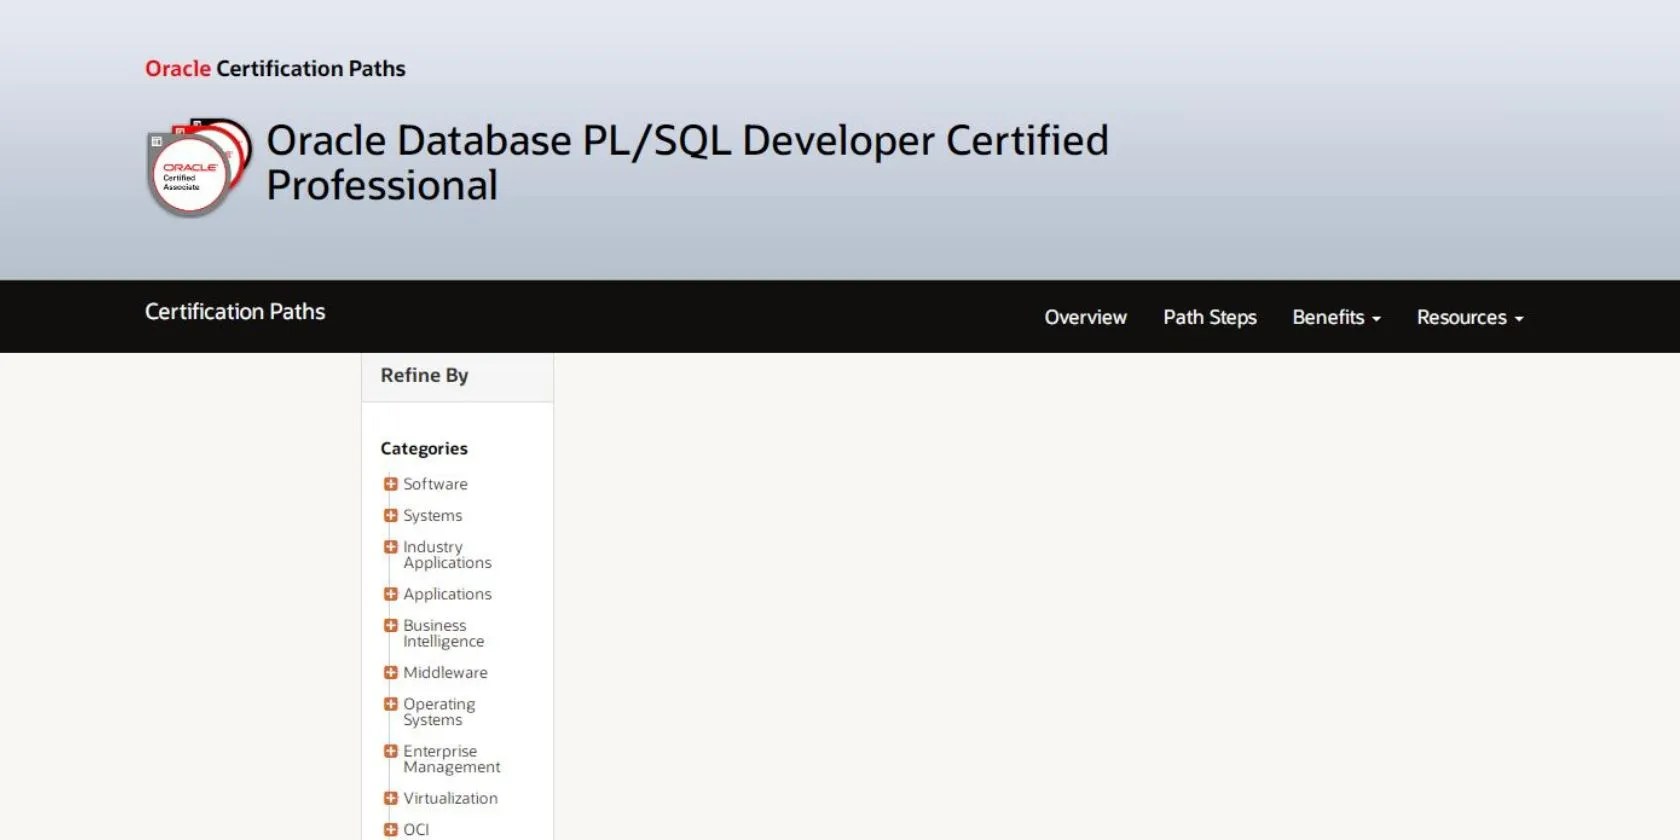Screen dimensions: 1680x840
Task: Expand the Software category plus icon
Action: tap(391, 484)
